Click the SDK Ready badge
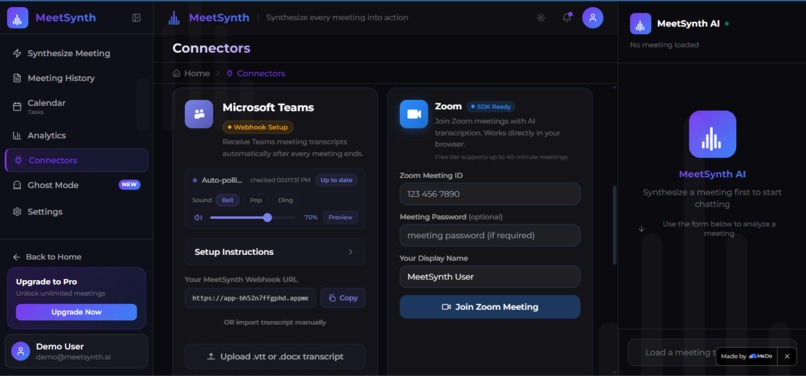806x376 pixels. [x=491, y=107]
